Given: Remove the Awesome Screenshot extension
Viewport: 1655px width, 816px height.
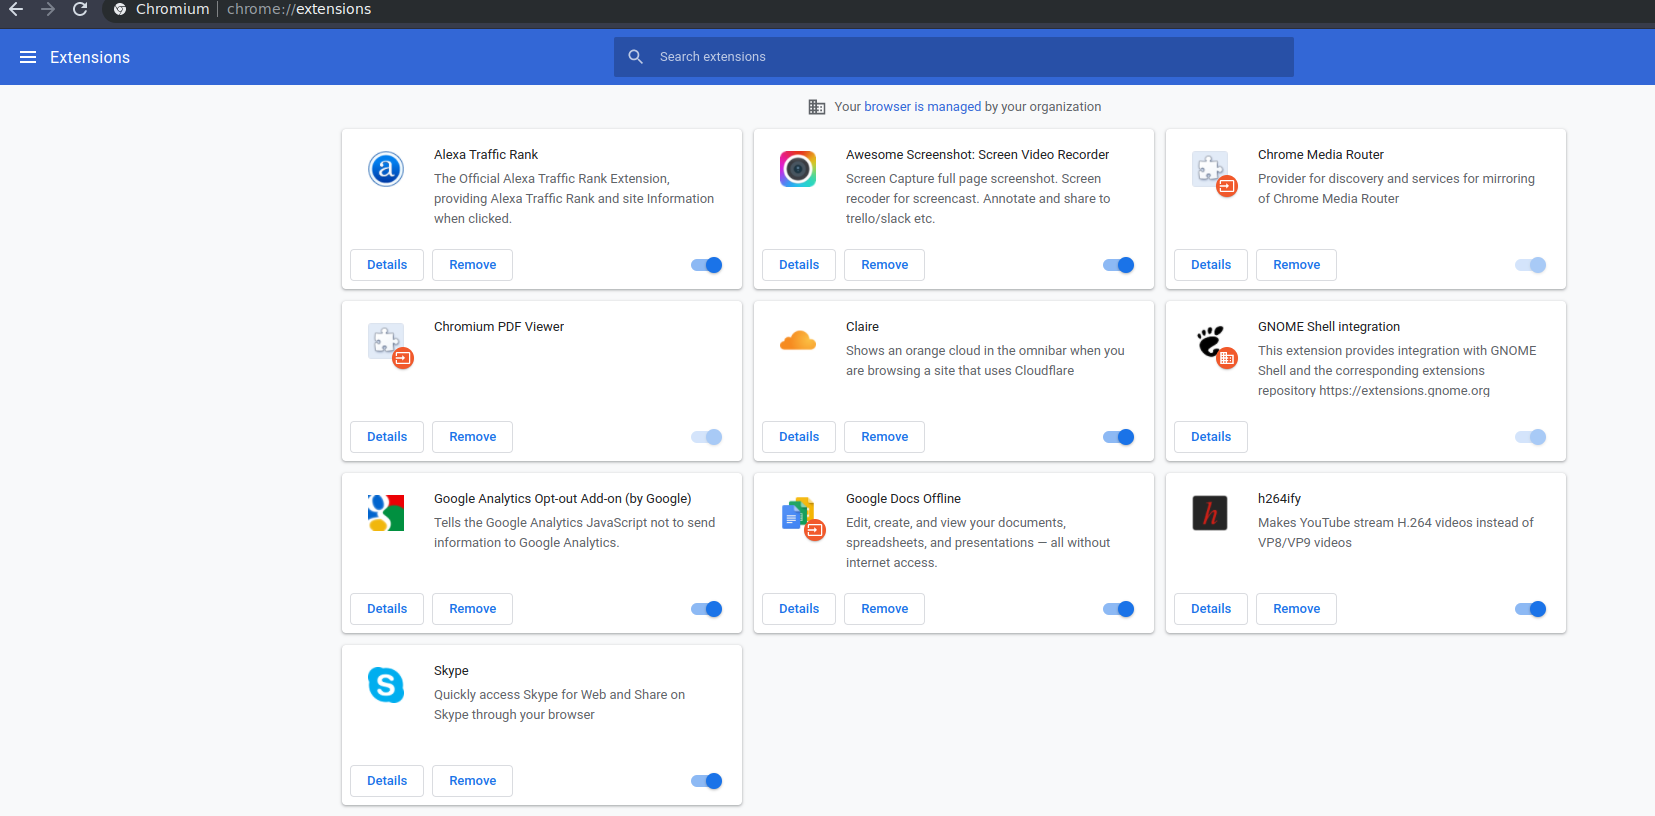Looking at the screenshot, I should tap(885, 265).
